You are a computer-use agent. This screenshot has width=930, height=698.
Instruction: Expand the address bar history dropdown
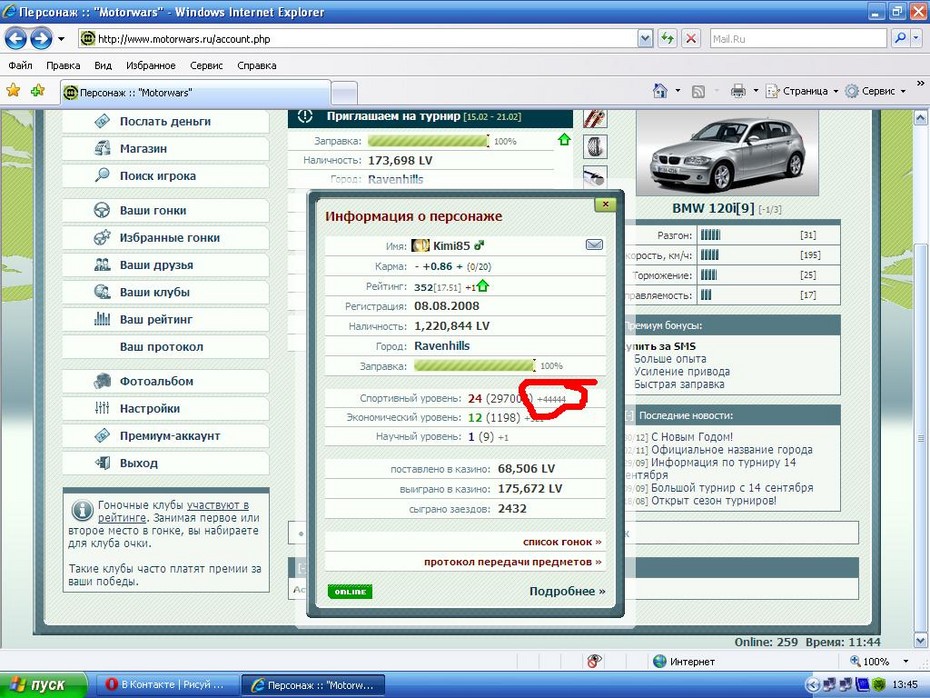pyautogui.click(x=645, y=39)
